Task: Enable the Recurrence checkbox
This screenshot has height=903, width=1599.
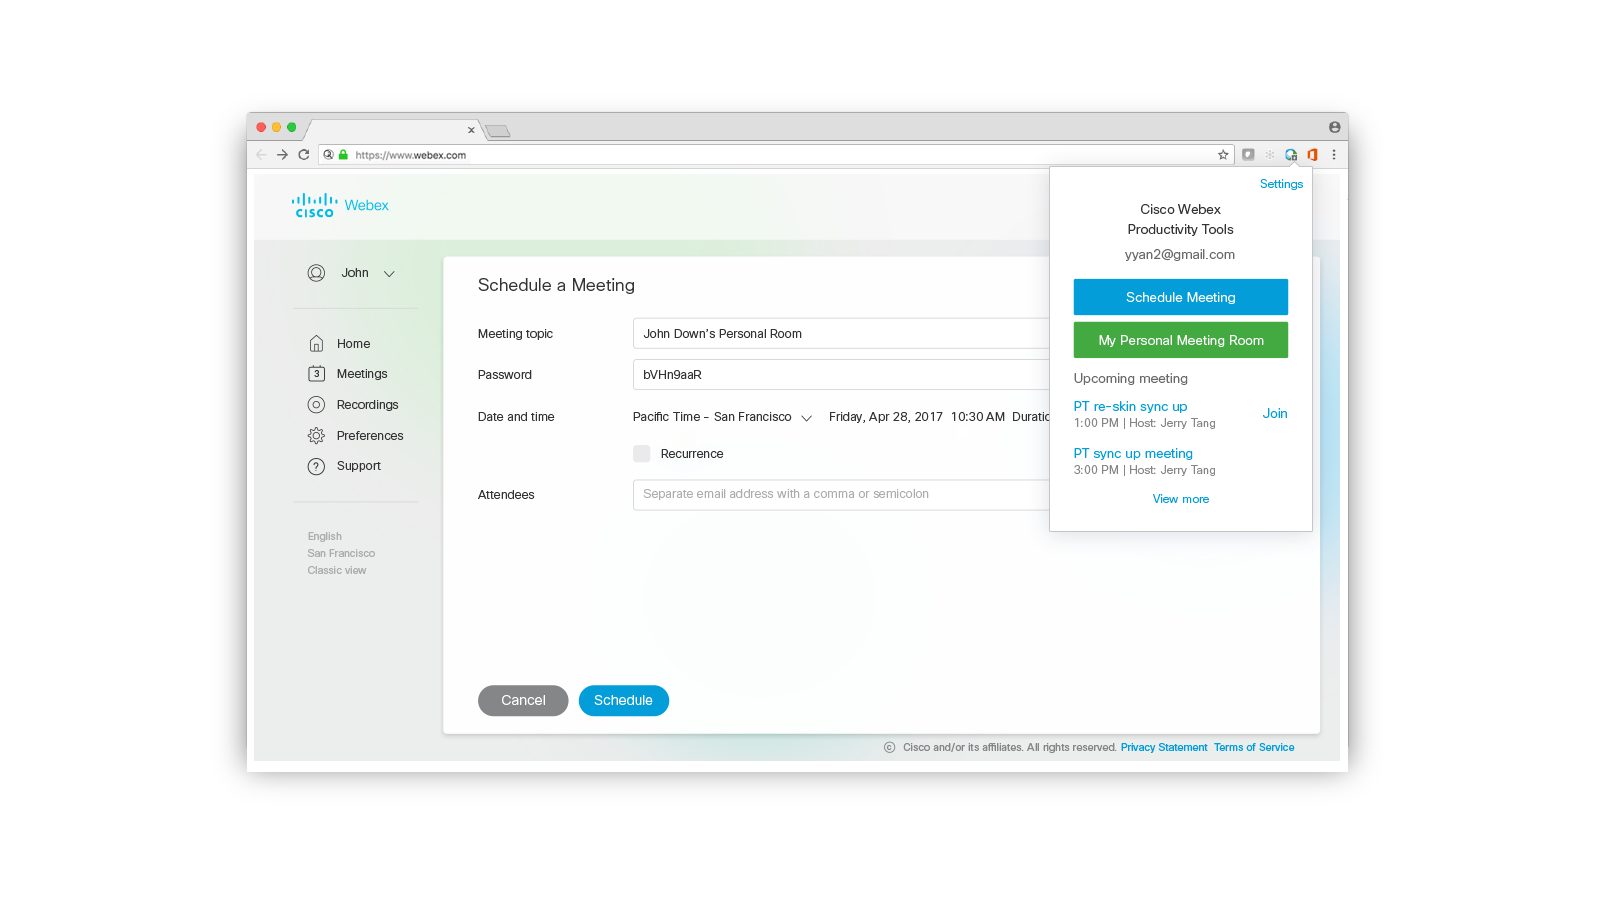Action: pos(642,454)
